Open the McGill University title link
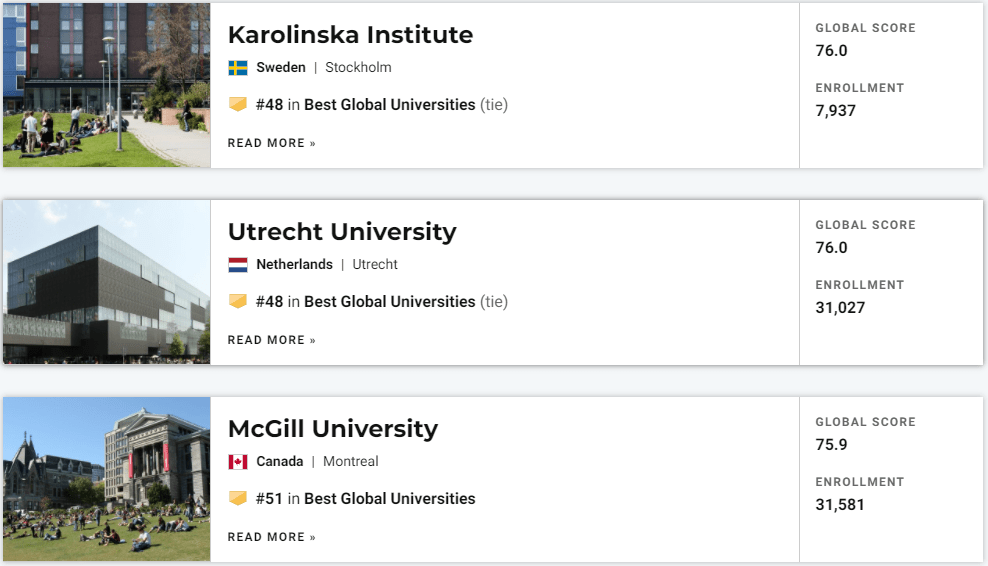Image resolution: width=988 pixels, height=566 pixels. [333, 429]
